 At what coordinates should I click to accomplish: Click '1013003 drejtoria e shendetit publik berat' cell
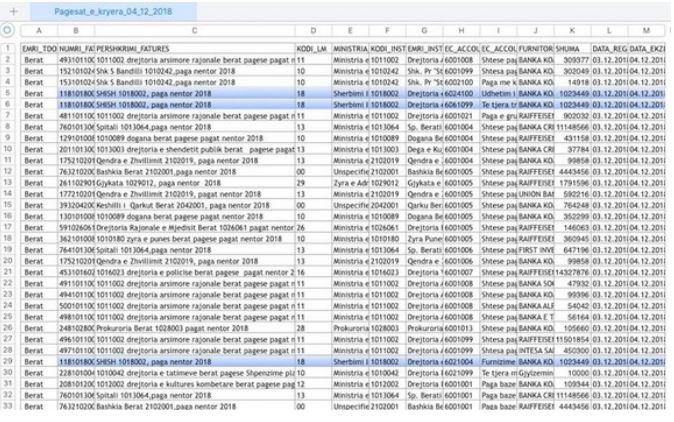194,149
